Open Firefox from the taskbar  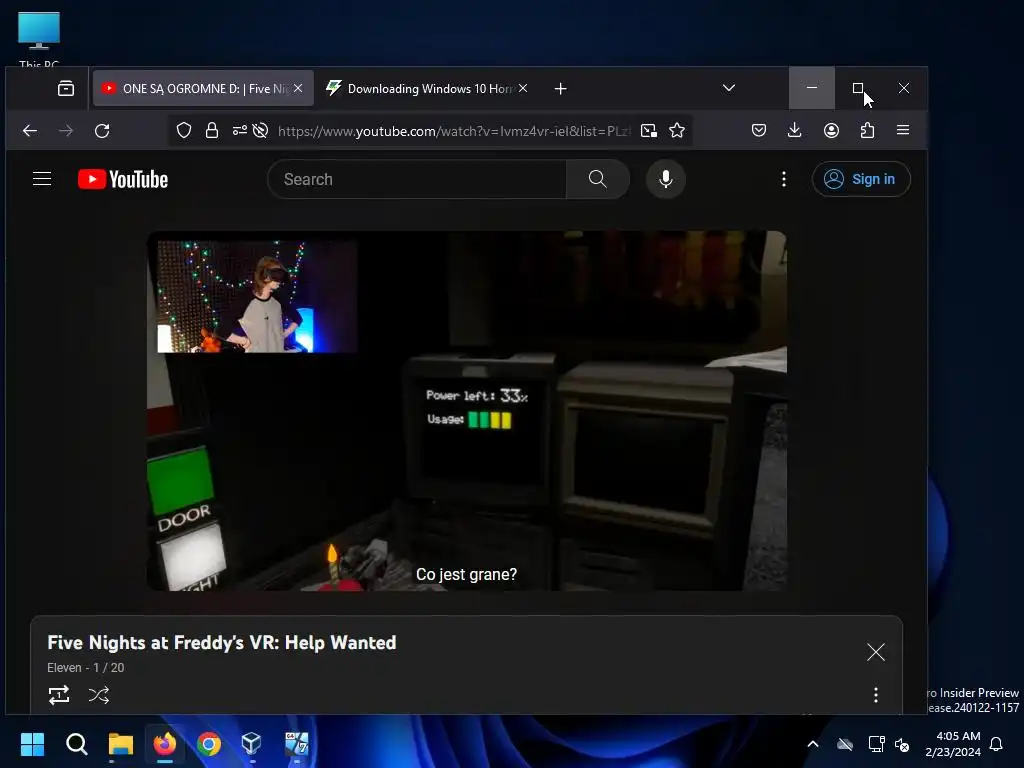tap(165, 744)
